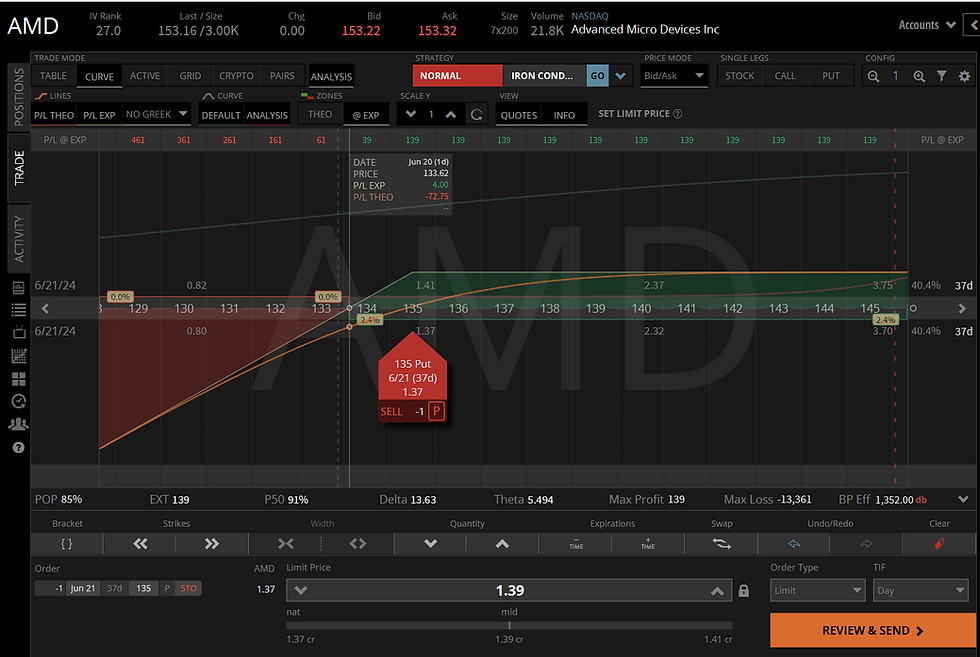Click the Bracket braces button
The width and height of the screenshot is (980, 657).
point(66,544)
